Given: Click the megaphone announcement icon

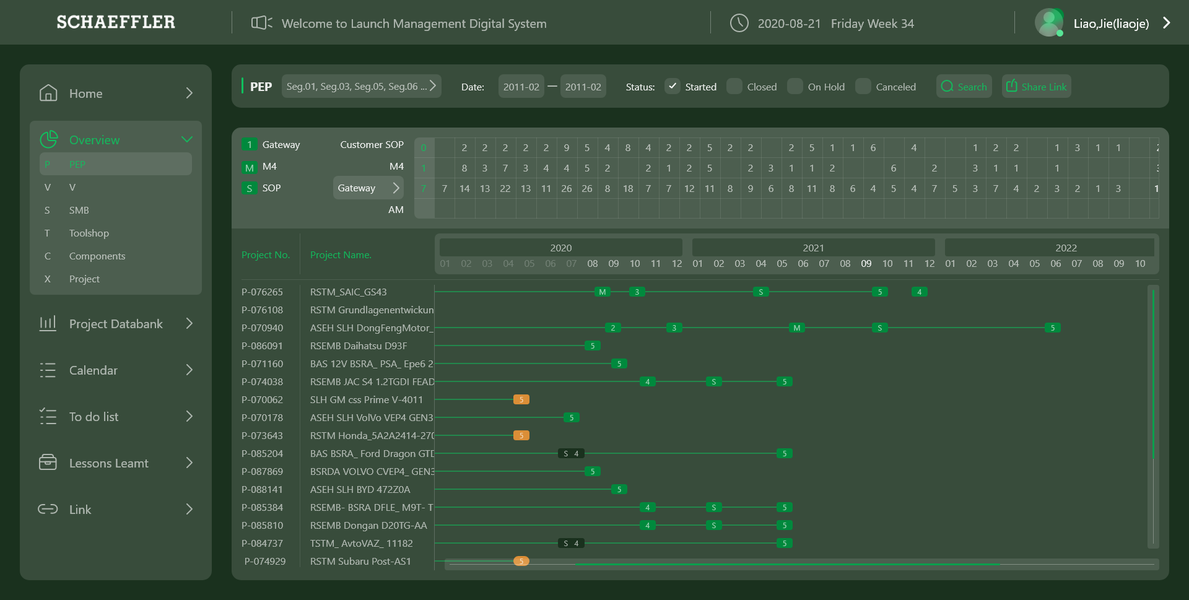Looking at the screenshot, I should [x=262, y=23].
